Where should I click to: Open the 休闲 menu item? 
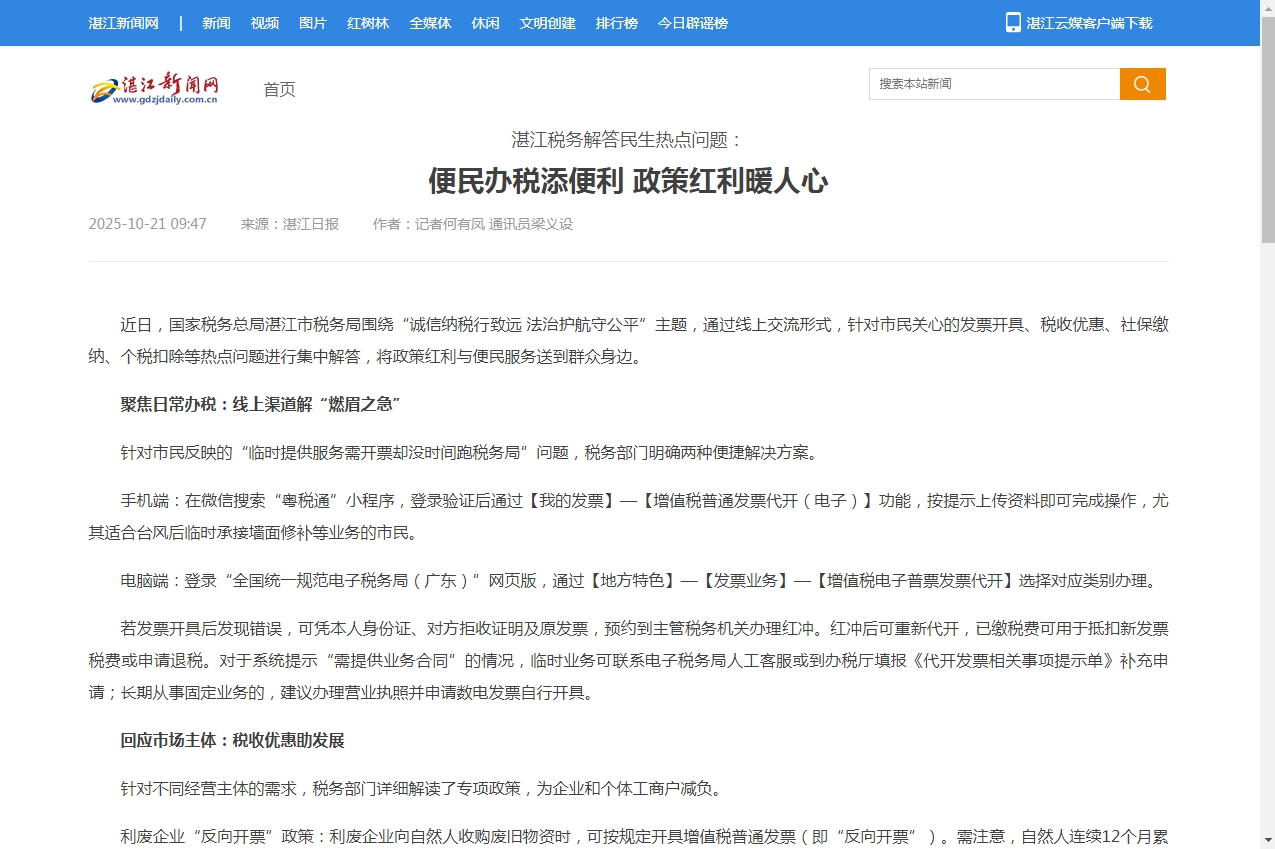(485, 23)
